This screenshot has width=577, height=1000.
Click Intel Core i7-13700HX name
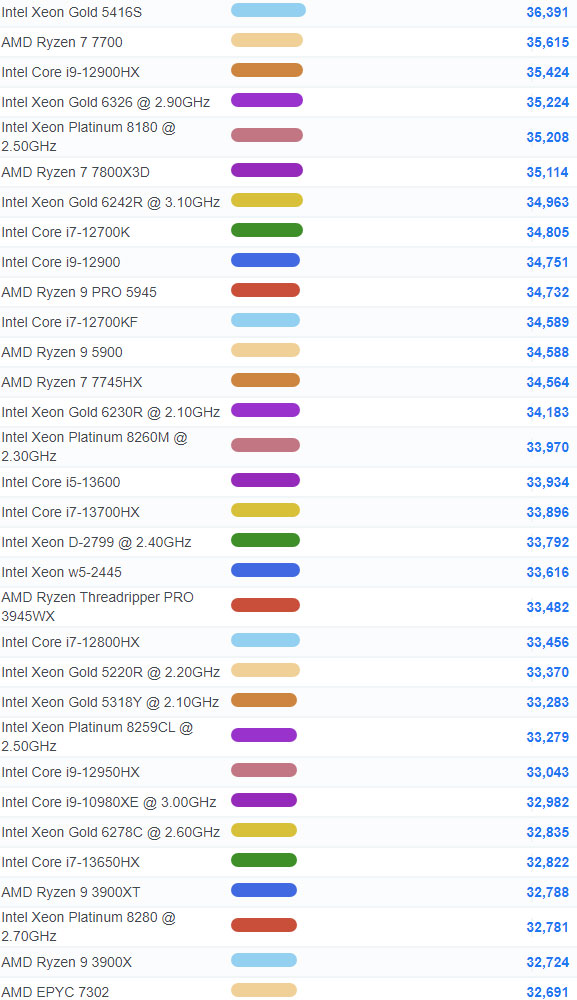[x=70, y=512]
